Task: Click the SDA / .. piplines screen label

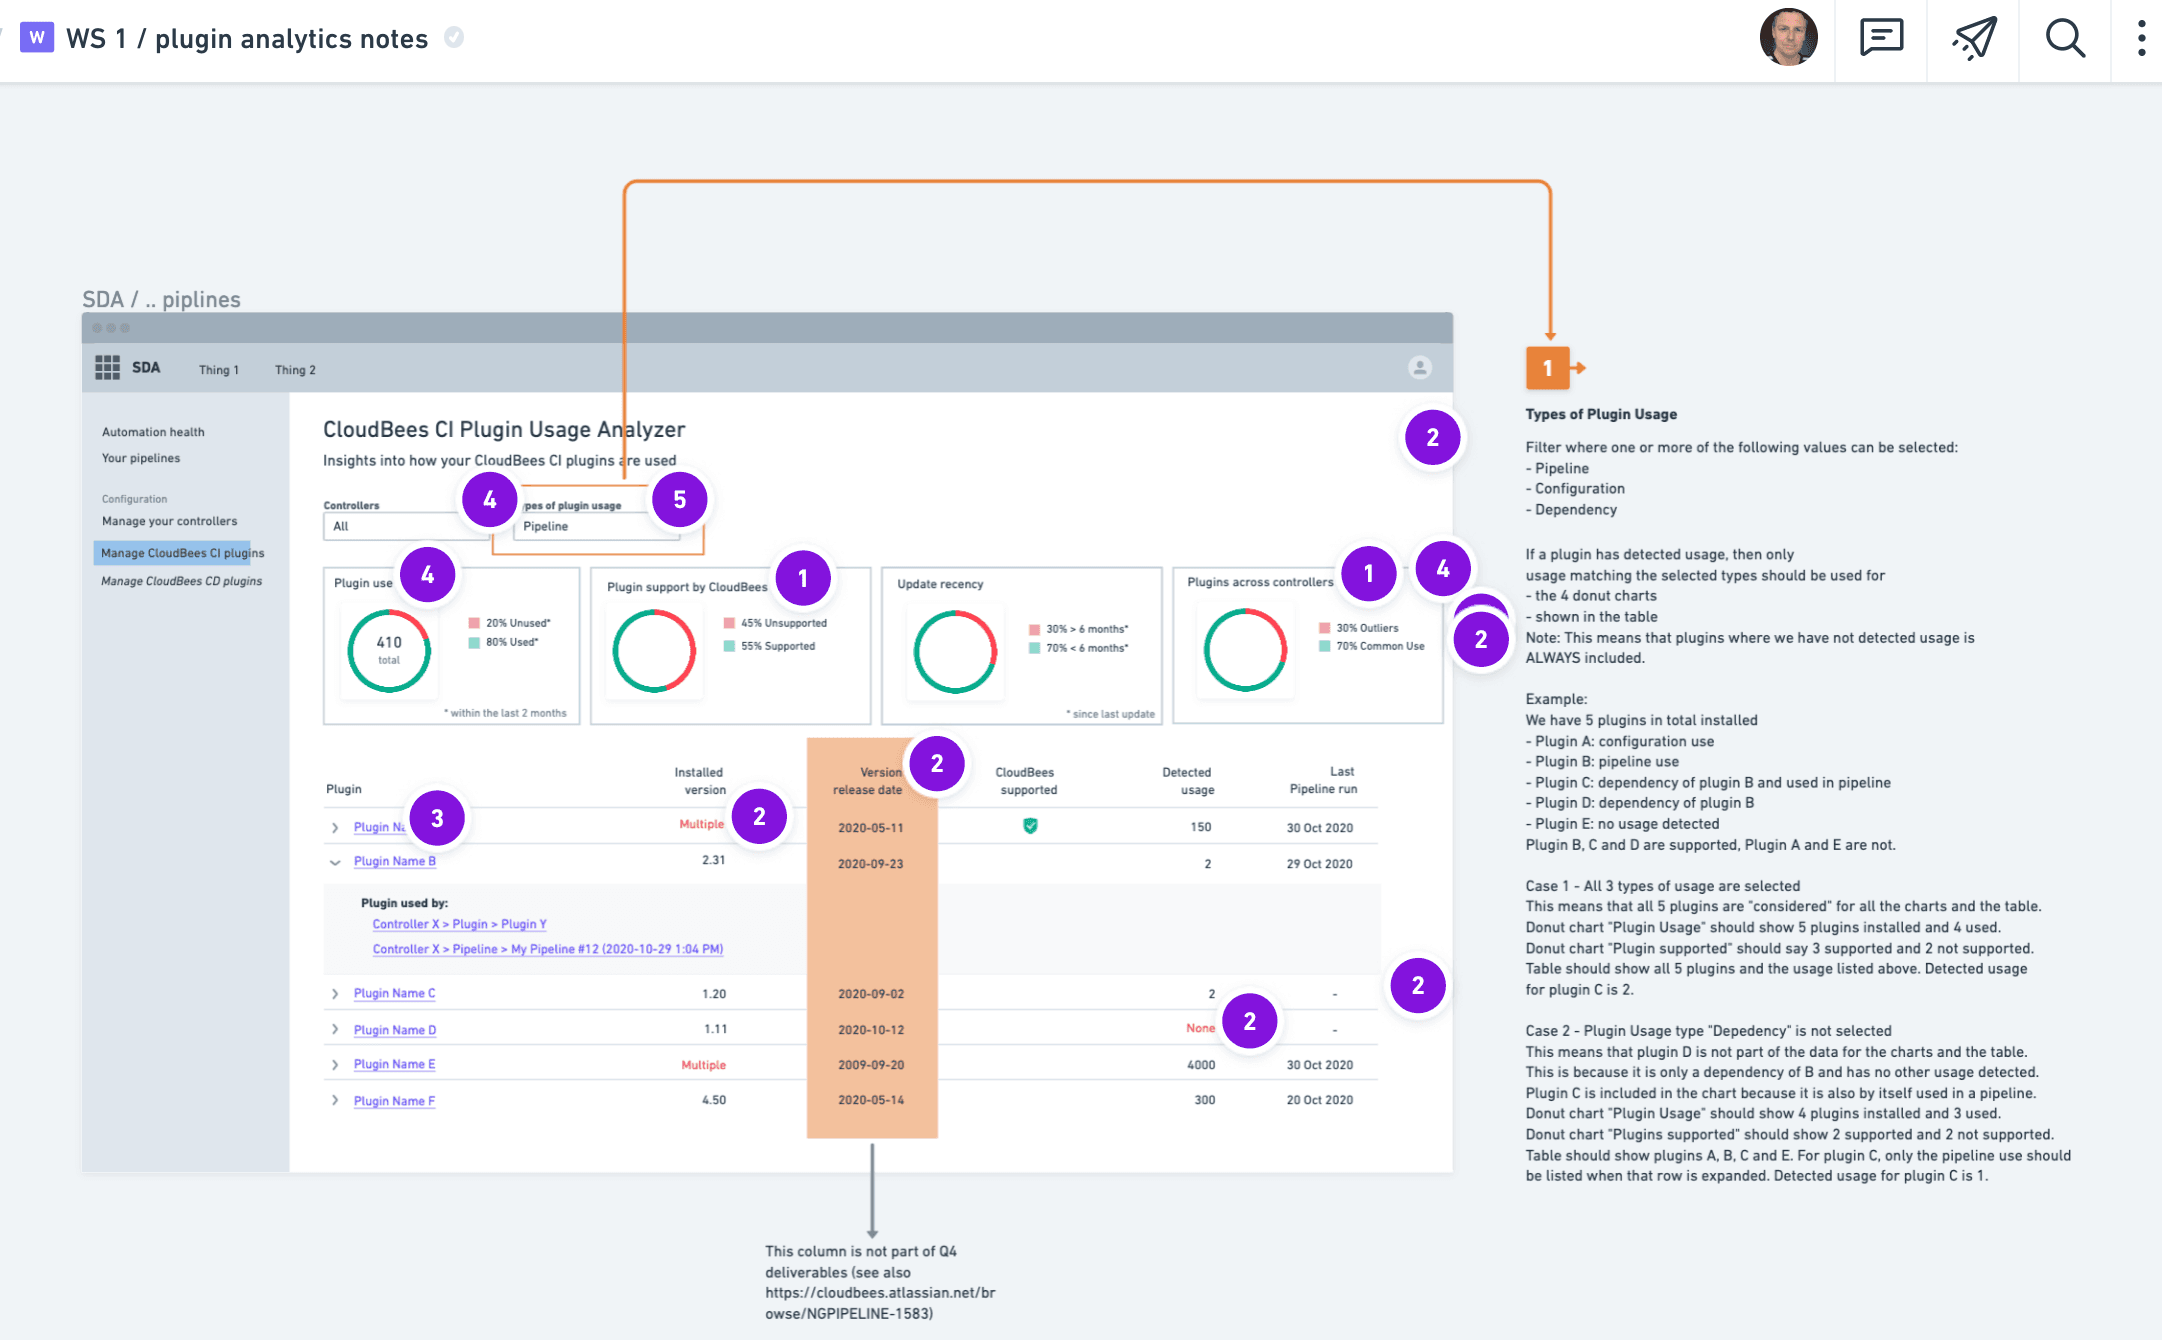Action: (x=161, y=299)
